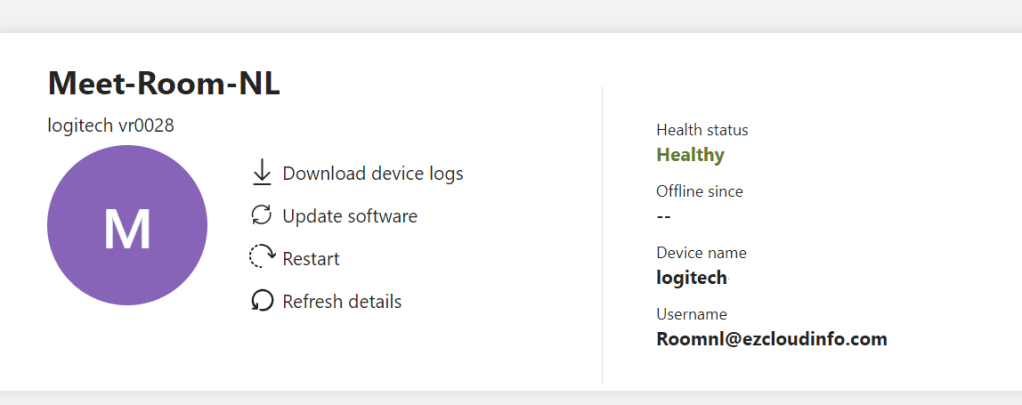Select the purple M avatar circle
This screenshot has width=1022, height=405.
coord(127,226)
